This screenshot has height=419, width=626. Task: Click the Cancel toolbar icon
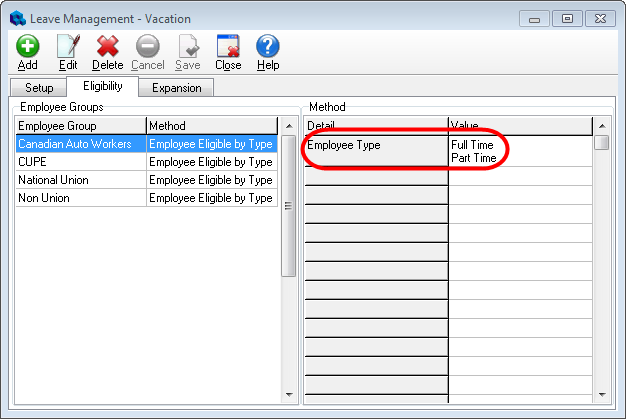pos(147,46)
